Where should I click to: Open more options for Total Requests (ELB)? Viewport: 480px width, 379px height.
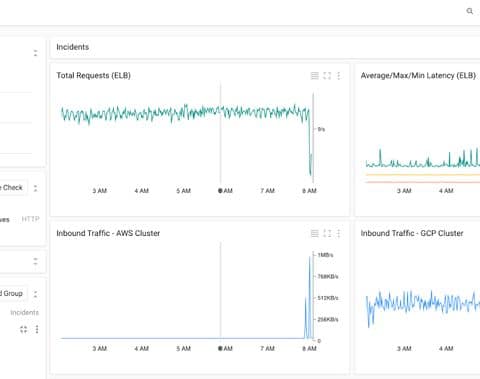click(x=339, y=76)
